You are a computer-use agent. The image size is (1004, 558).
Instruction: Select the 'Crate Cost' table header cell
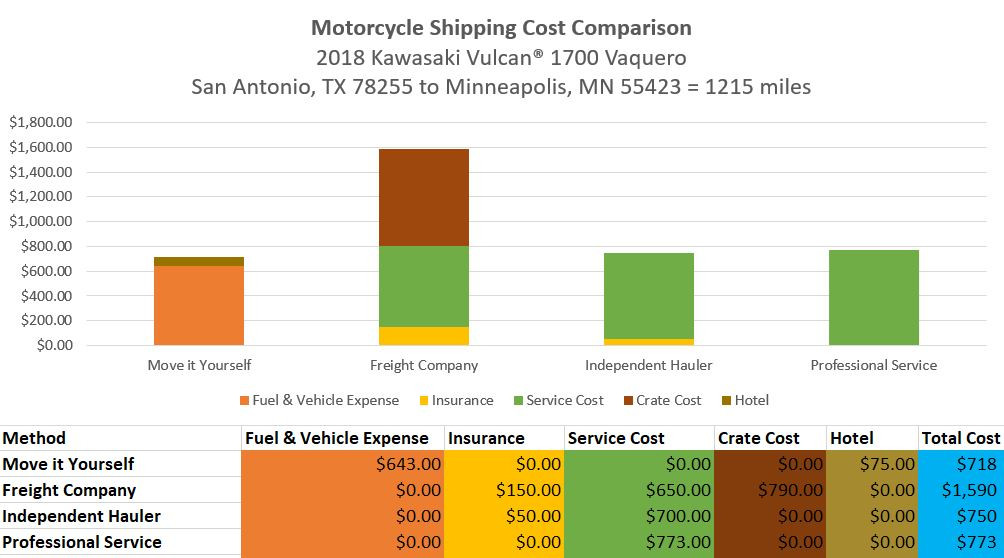[x=770, y=438]
